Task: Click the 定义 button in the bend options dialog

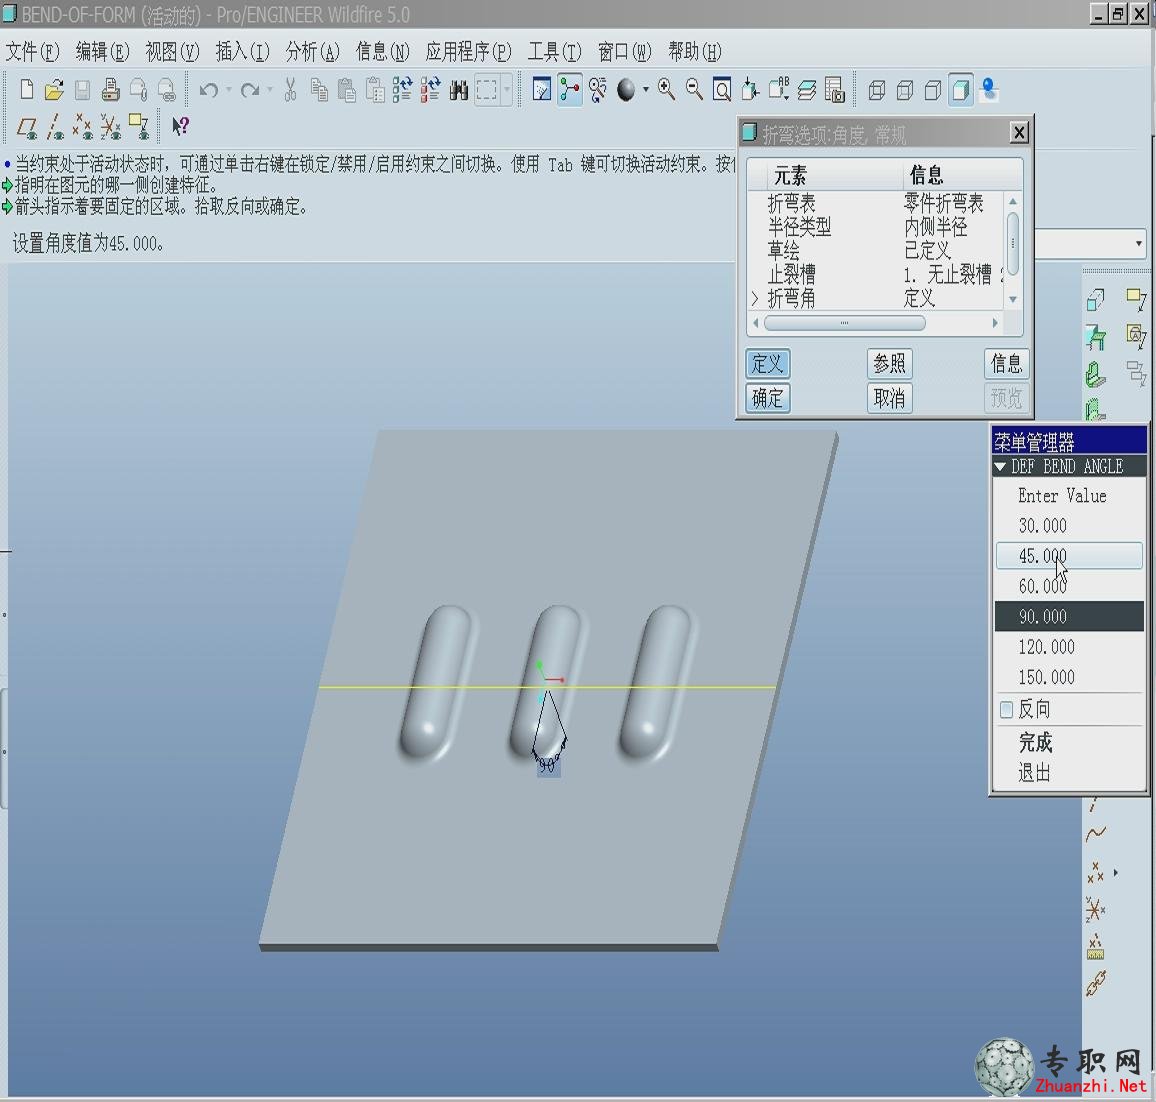Action: (767, 363)
